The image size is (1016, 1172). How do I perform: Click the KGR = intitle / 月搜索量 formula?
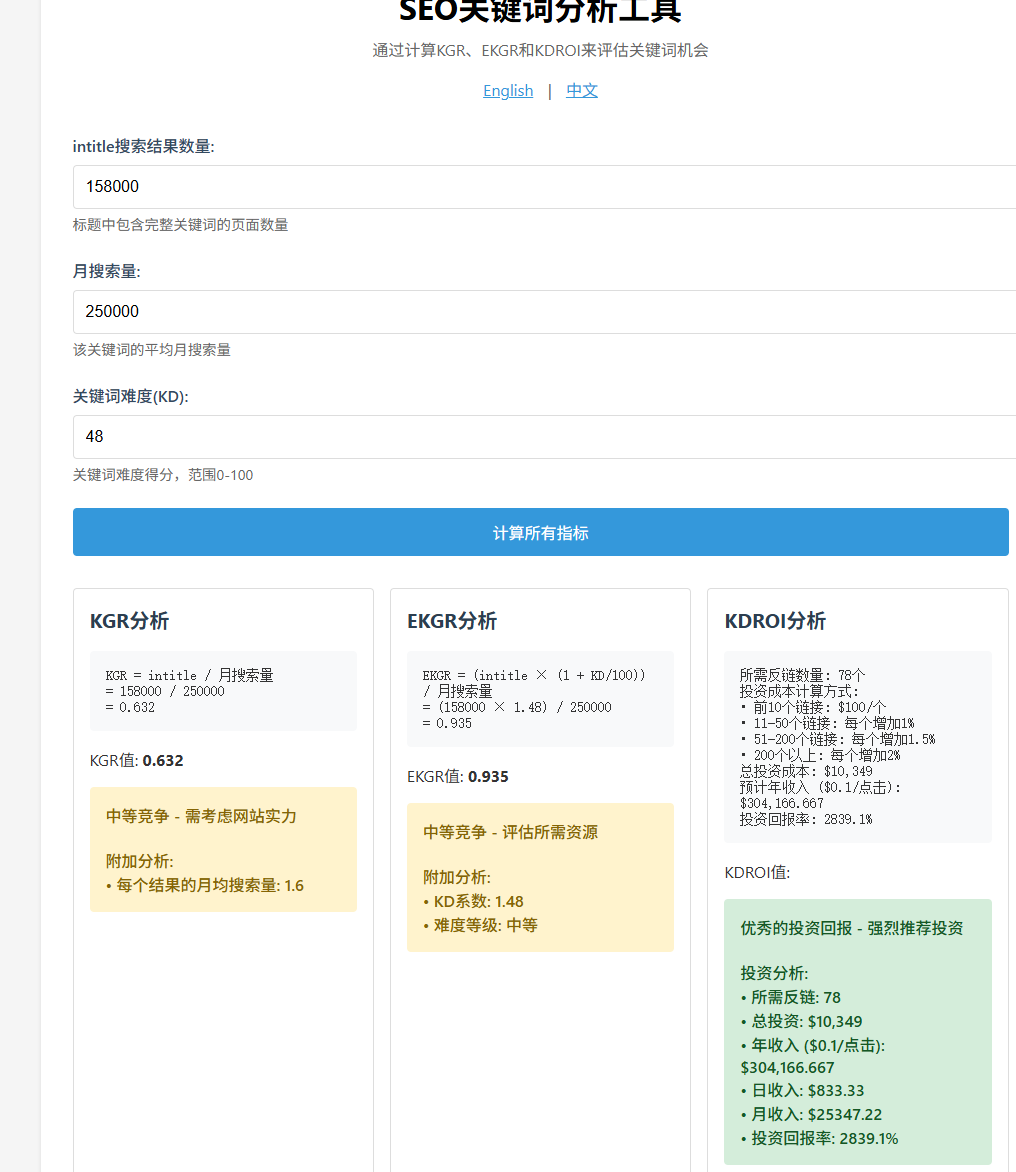189,676
